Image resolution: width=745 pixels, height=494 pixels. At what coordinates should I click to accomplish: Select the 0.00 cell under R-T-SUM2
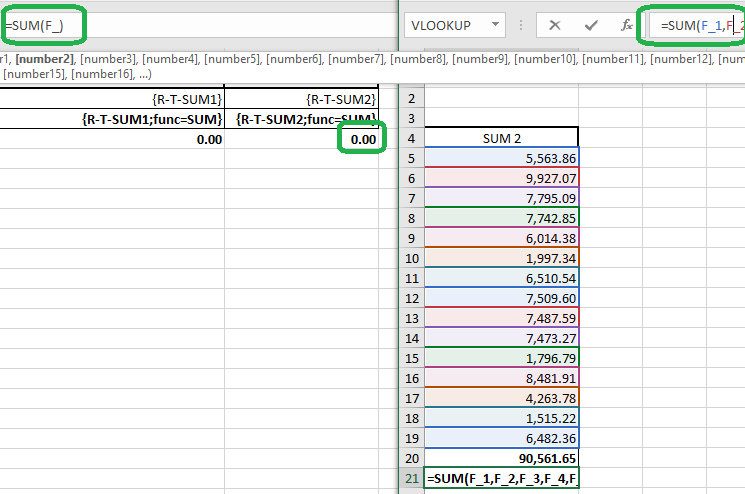pos(302,139)
